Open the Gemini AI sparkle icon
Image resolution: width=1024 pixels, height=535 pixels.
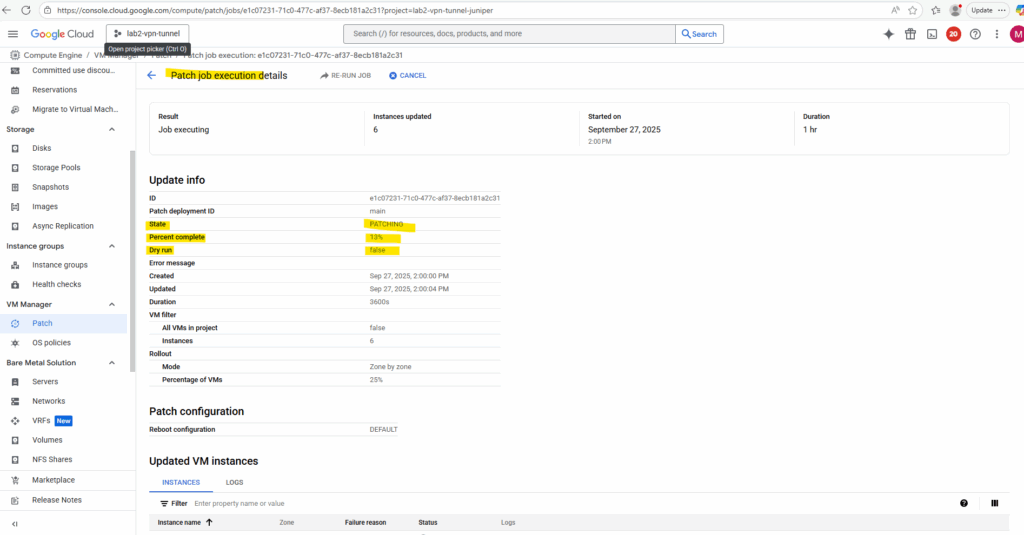[888, 34]
